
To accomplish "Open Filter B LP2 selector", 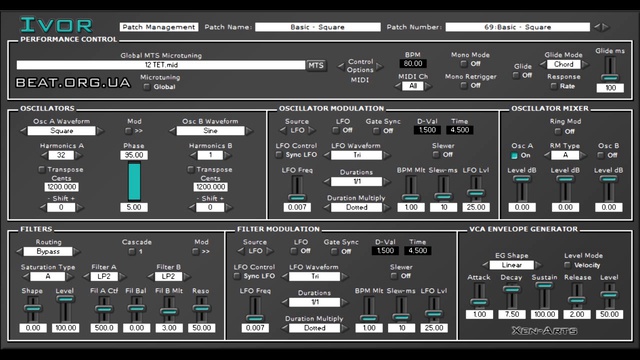I will pos(169,277).
